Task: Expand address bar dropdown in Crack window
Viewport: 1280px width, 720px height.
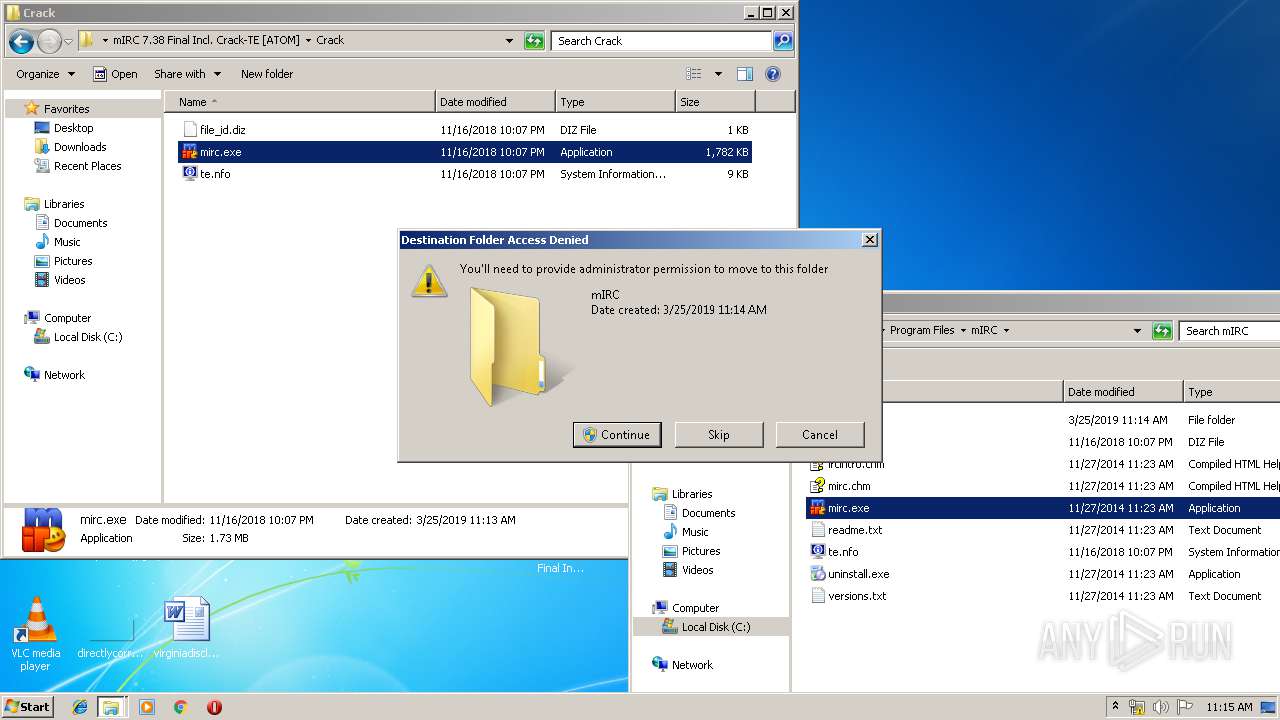Action: click(x=510, y=41)
